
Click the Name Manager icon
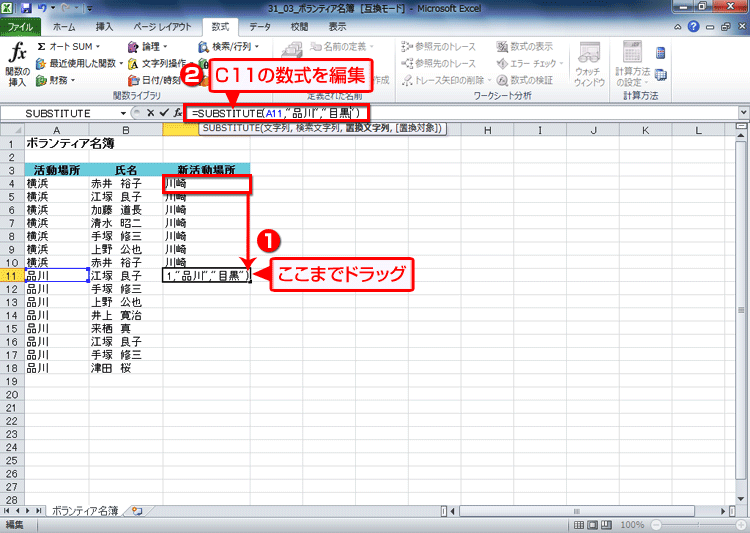coord(291,51)
